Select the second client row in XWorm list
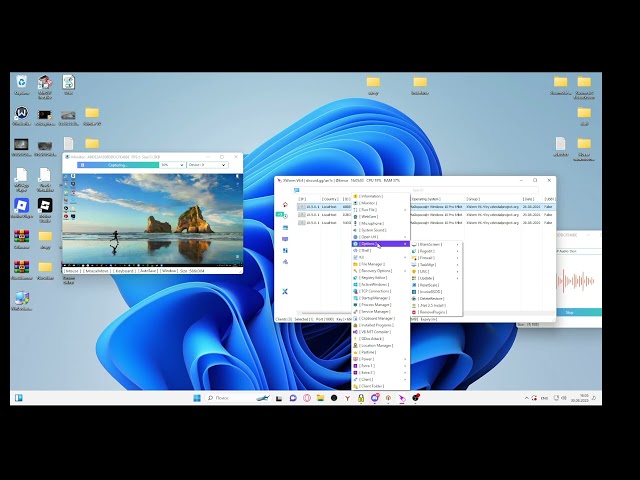This screenshot has width=640, height=480. tap(426, 215)
